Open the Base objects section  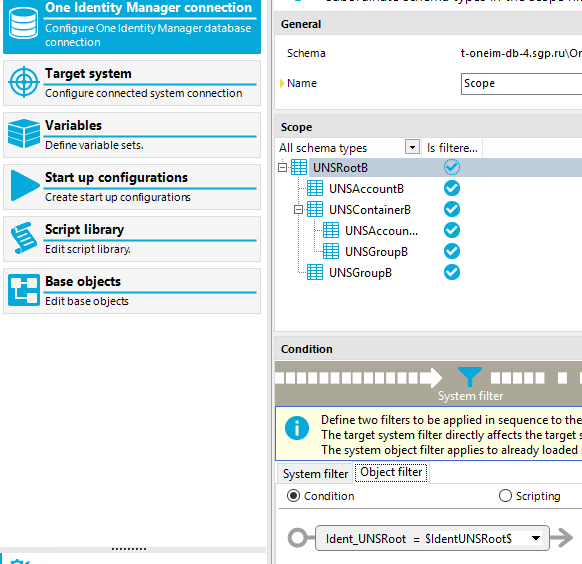click(132, 291)
